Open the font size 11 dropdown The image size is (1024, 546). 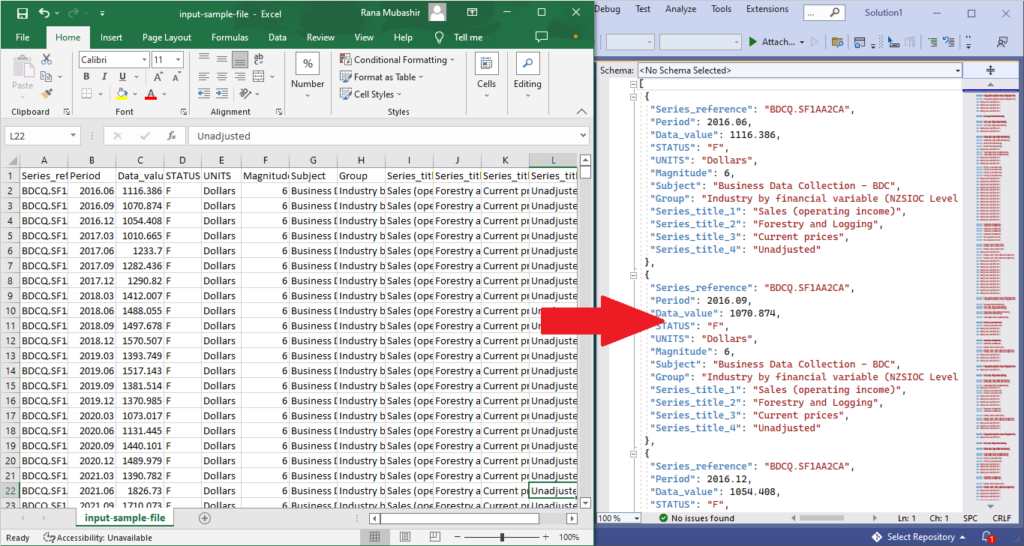pyautogui.click(x=178, y=60)
